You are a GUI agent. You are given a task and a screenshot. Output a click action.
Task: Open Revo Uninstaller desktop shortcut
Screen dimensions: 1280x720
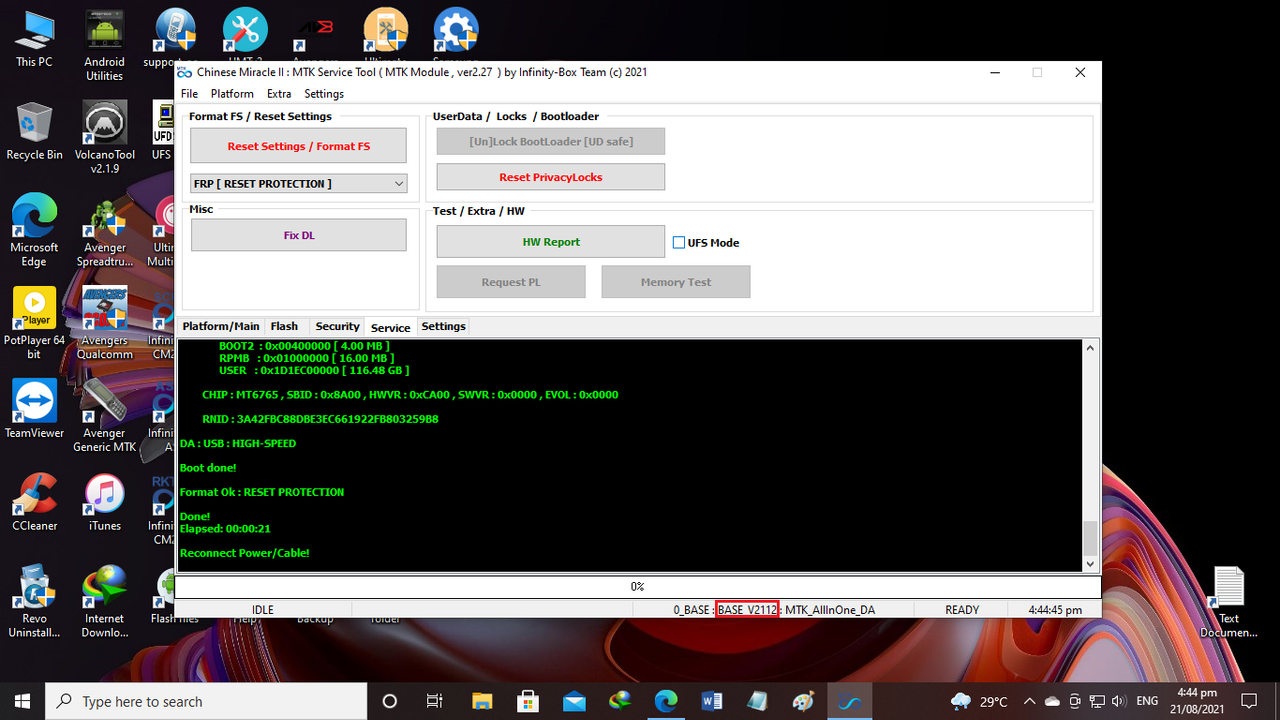click(x=34, y=601)
